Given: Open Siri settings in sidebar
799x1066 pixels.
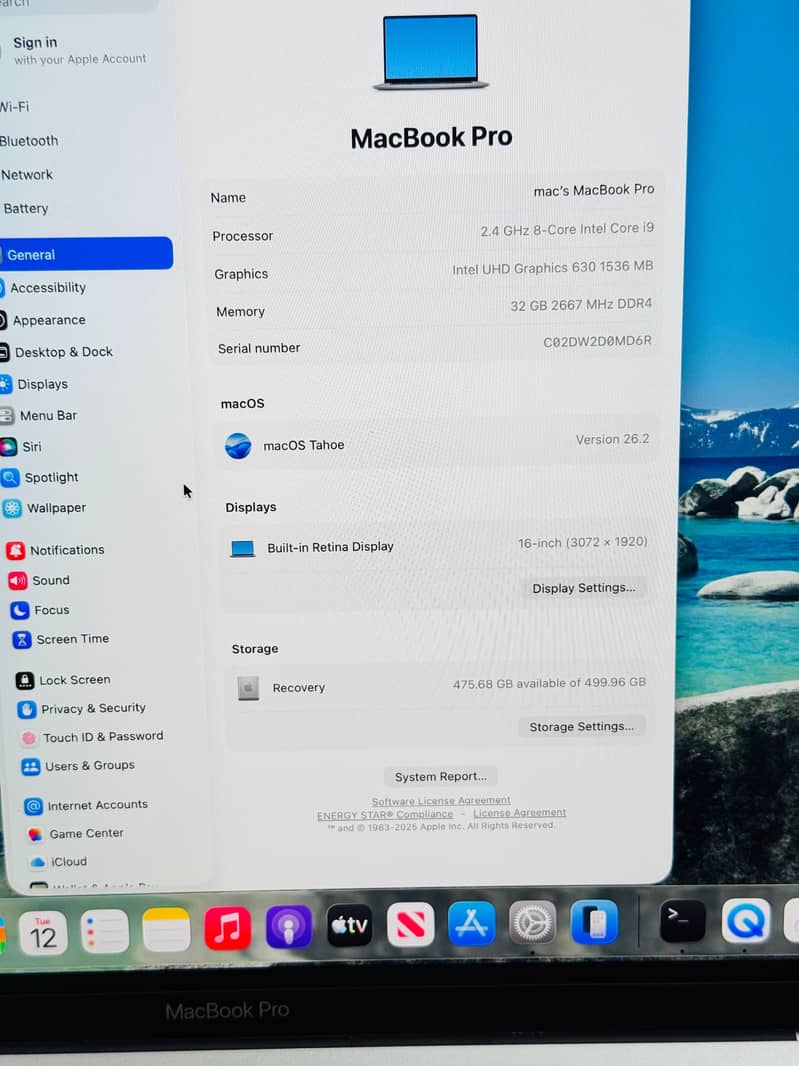Looking at the screenshot, I should coord(21,447).
